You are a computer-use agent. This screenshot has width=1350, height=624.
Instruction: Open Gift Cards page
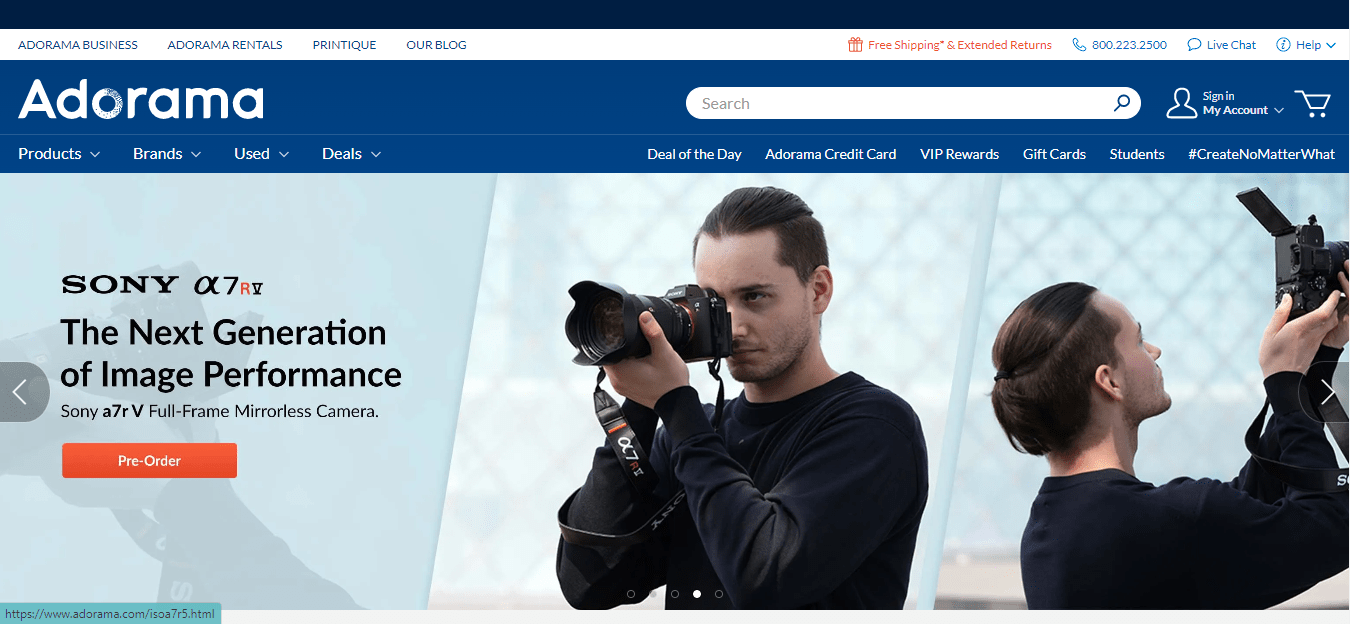[1054, 154]
